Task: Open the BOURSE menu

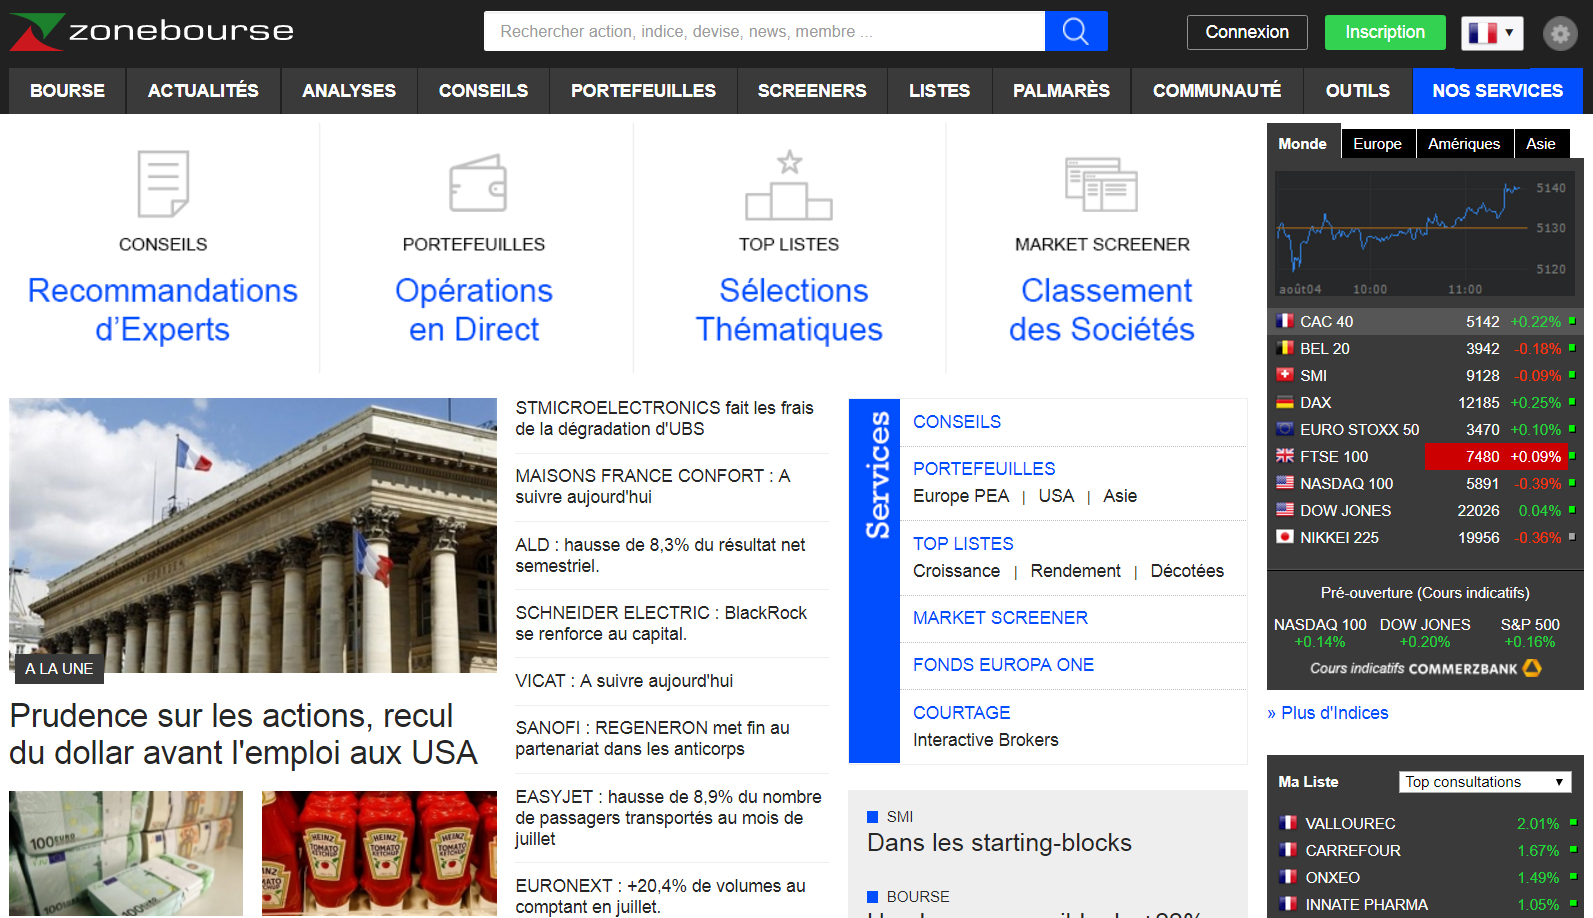Action: pyautogui.click(x=67, y=91)
